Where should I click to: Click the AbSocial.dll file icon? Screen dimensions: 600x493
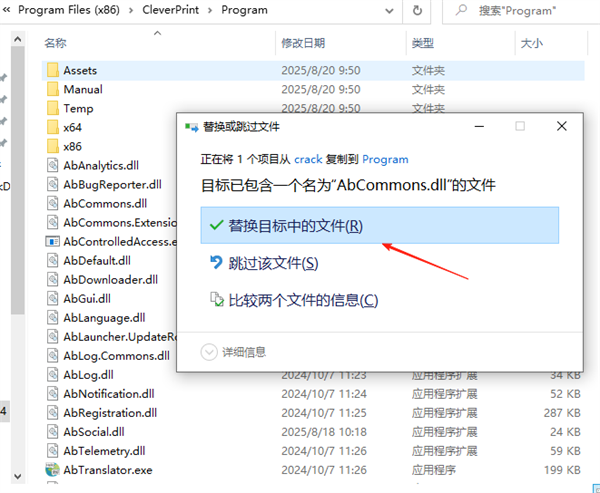point(52,432)
